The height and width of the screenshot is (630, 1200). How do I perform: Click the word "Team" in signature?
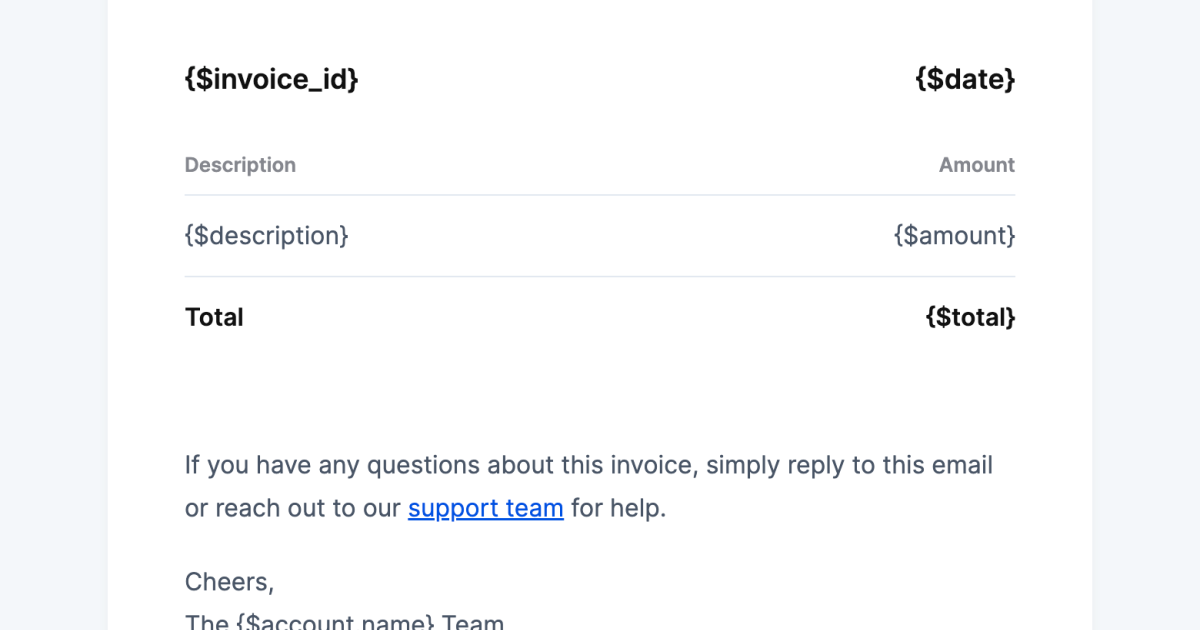tap(473, 622)
